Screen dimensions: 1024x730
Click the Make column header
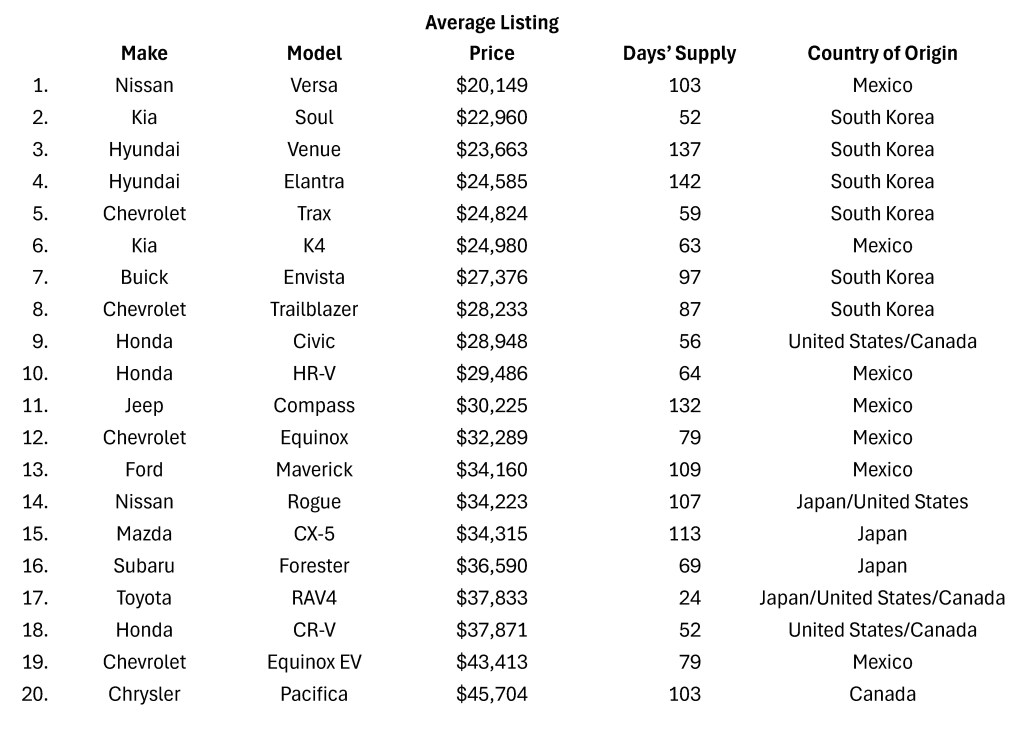144,53
